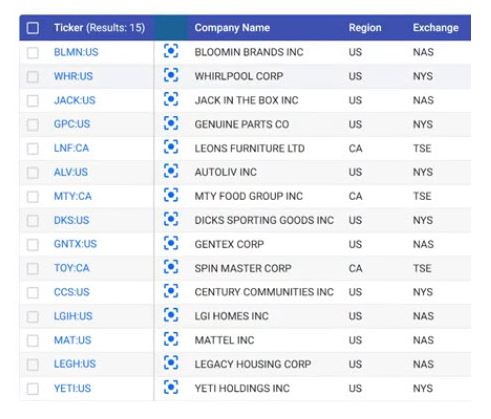Click the CENTURY COMMUNITIES INC cell

(x=264, y=292)
